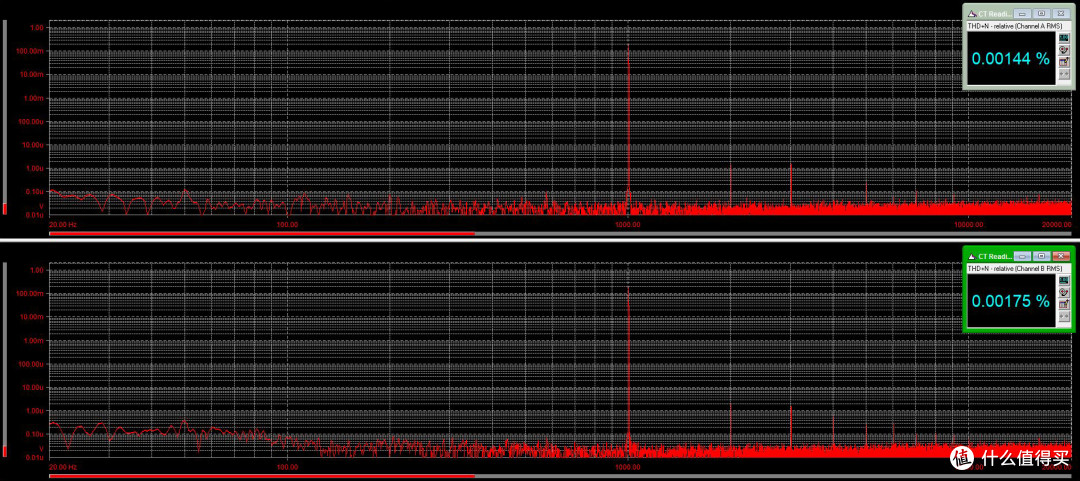Maximize the Channel A CT Reading window
This screenshot has height=481, width=1080.
[1041, 14]
